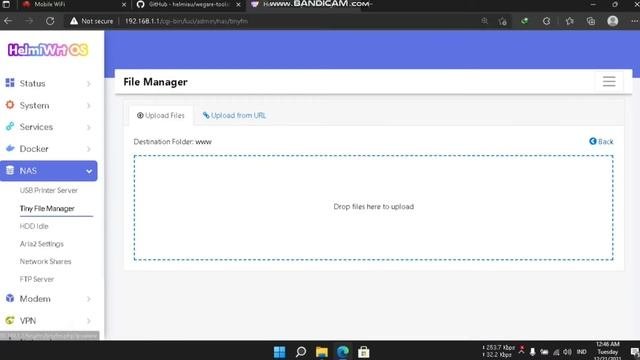Open Windows Start menu

[280, 352]
